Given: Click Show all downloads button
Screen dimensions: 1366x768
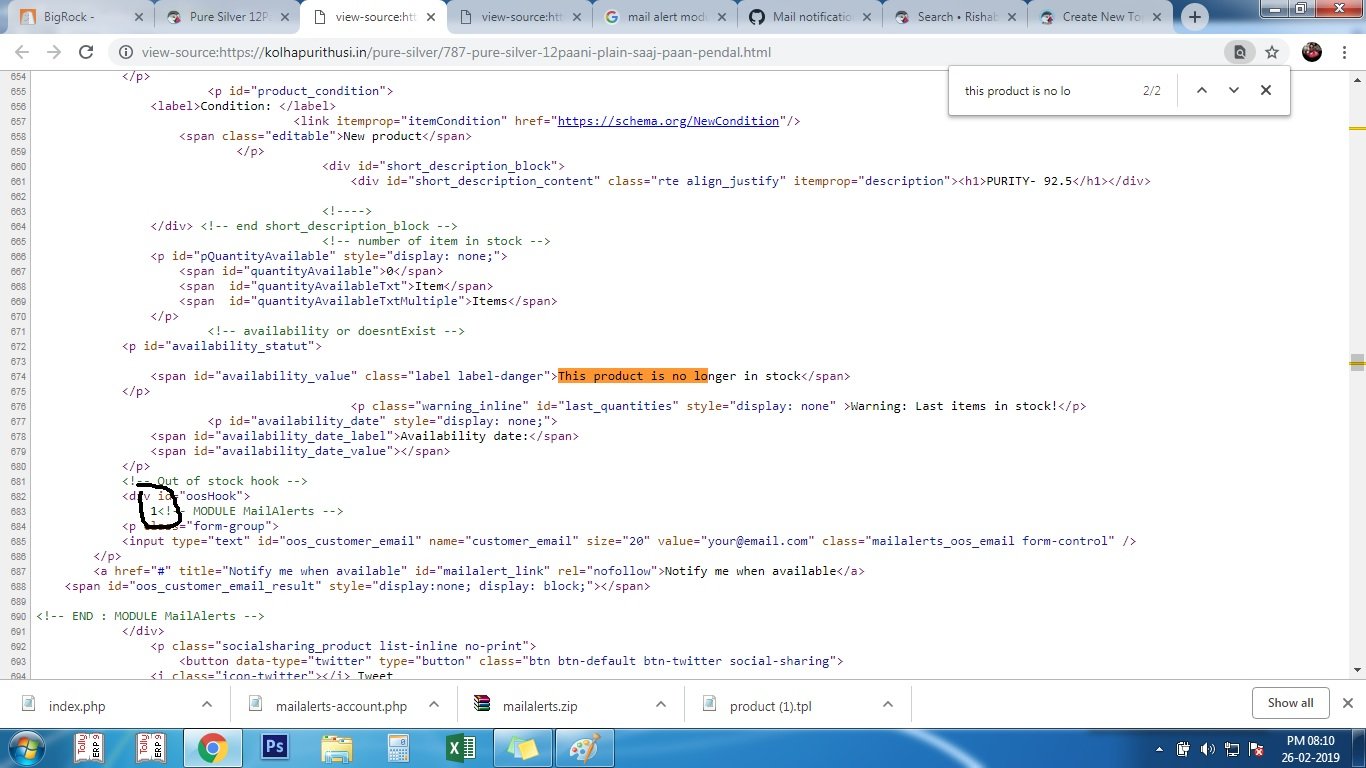Looking at the screenshot, I should click(1291, 703).
